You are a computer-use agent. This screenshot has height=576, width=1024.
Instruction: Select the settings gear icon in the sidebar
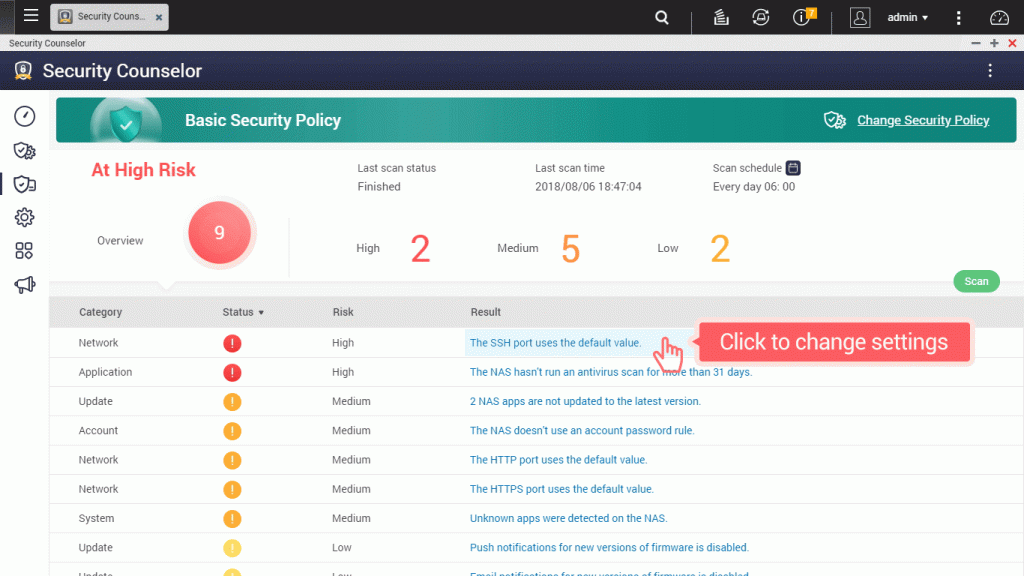24,217
